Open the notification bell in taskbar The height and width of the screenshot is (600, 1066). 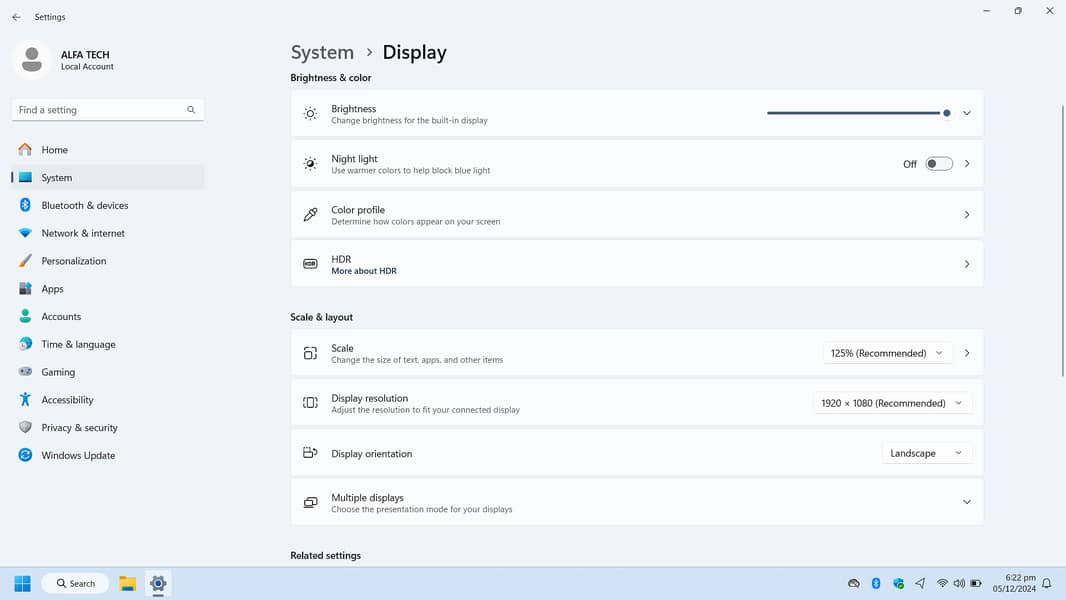(x=1047, y=583)
